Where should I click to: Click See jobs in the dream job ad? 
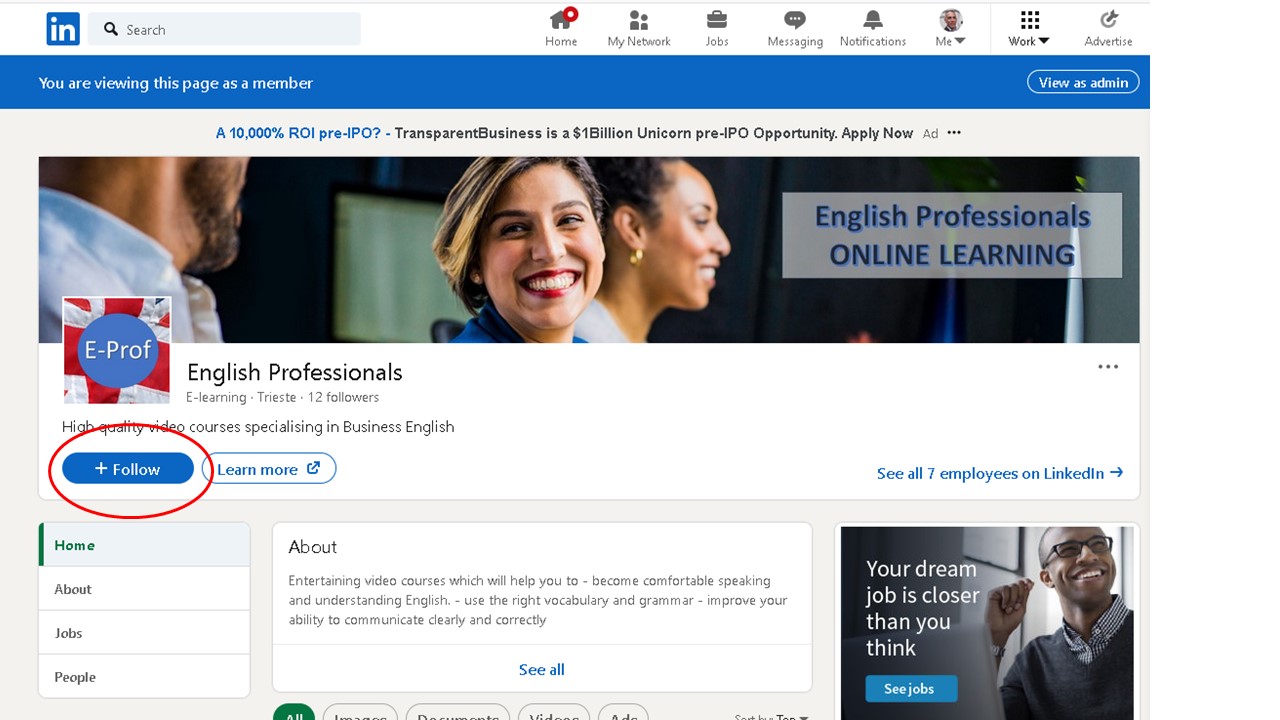click(911, 688)
